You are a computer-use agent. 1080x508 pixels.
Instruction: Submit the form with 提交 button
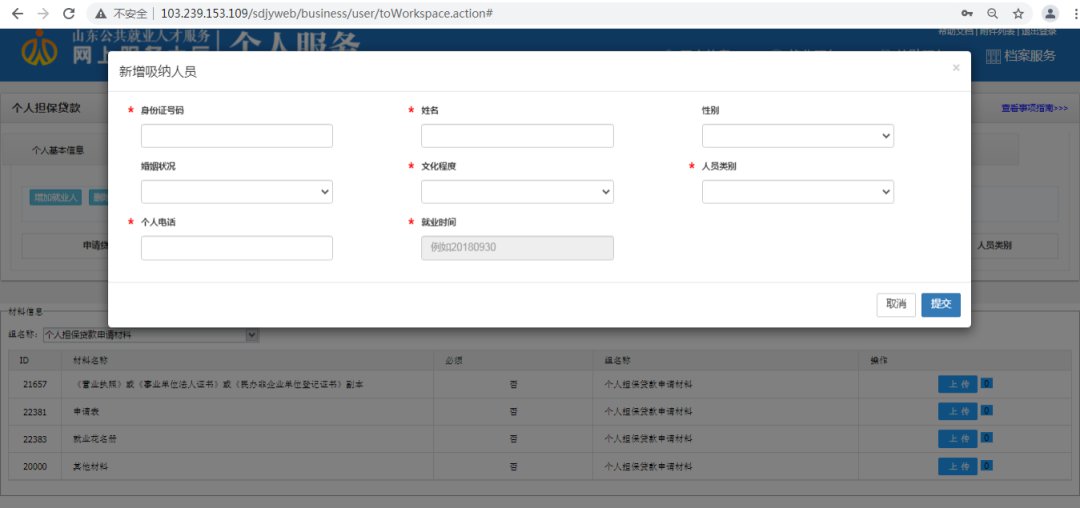click(940, 304)
